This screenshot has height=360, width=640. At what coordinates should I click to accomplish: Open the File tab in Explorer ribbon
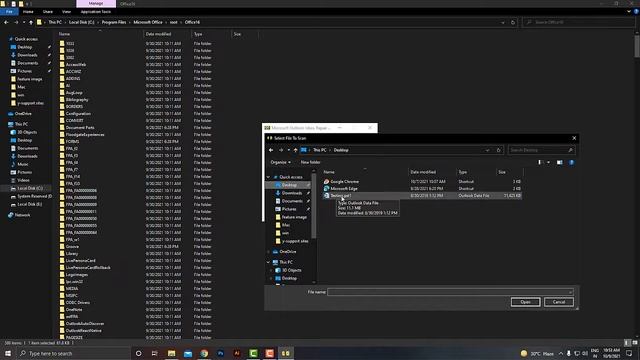coord(9,12)
